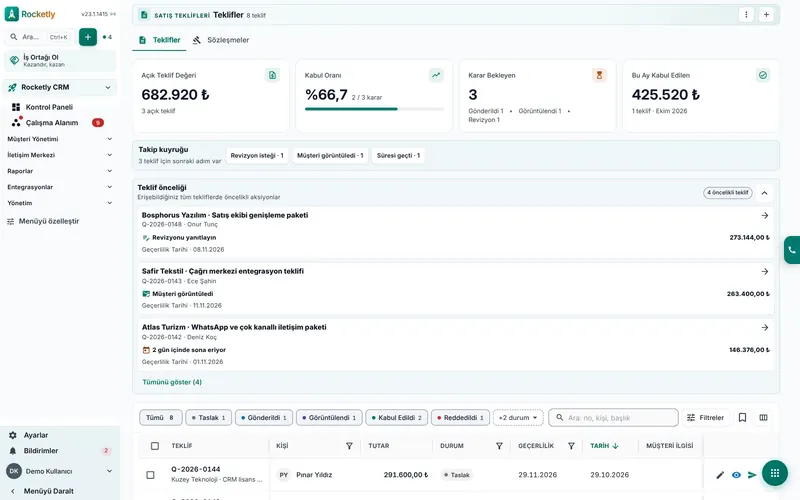
Task: Switch to the Sözleşmeler tab
Action: pos(221,40)
